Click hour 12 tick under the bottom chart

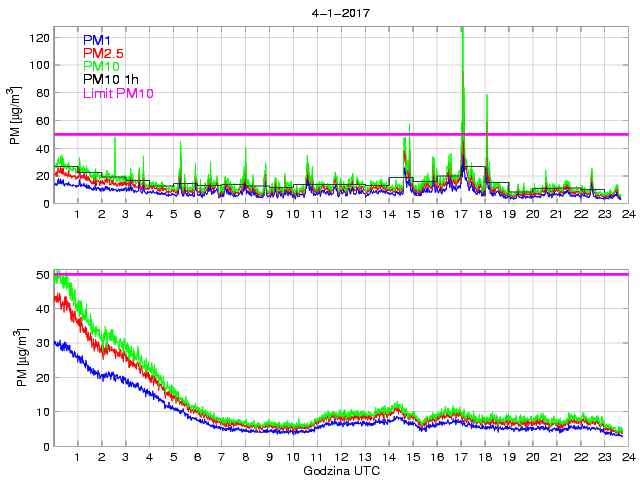tap(341, 457)
